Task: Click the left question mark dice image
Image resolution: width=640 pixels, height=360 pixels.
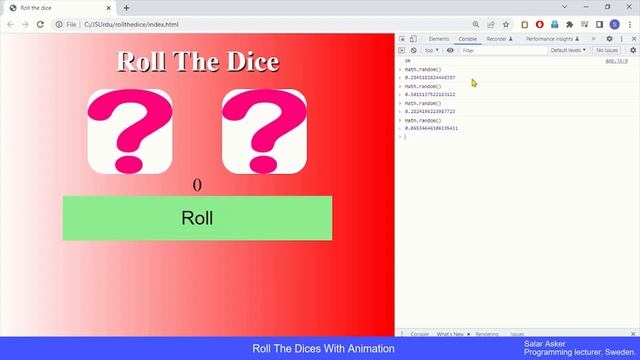Action: [130, 131]
